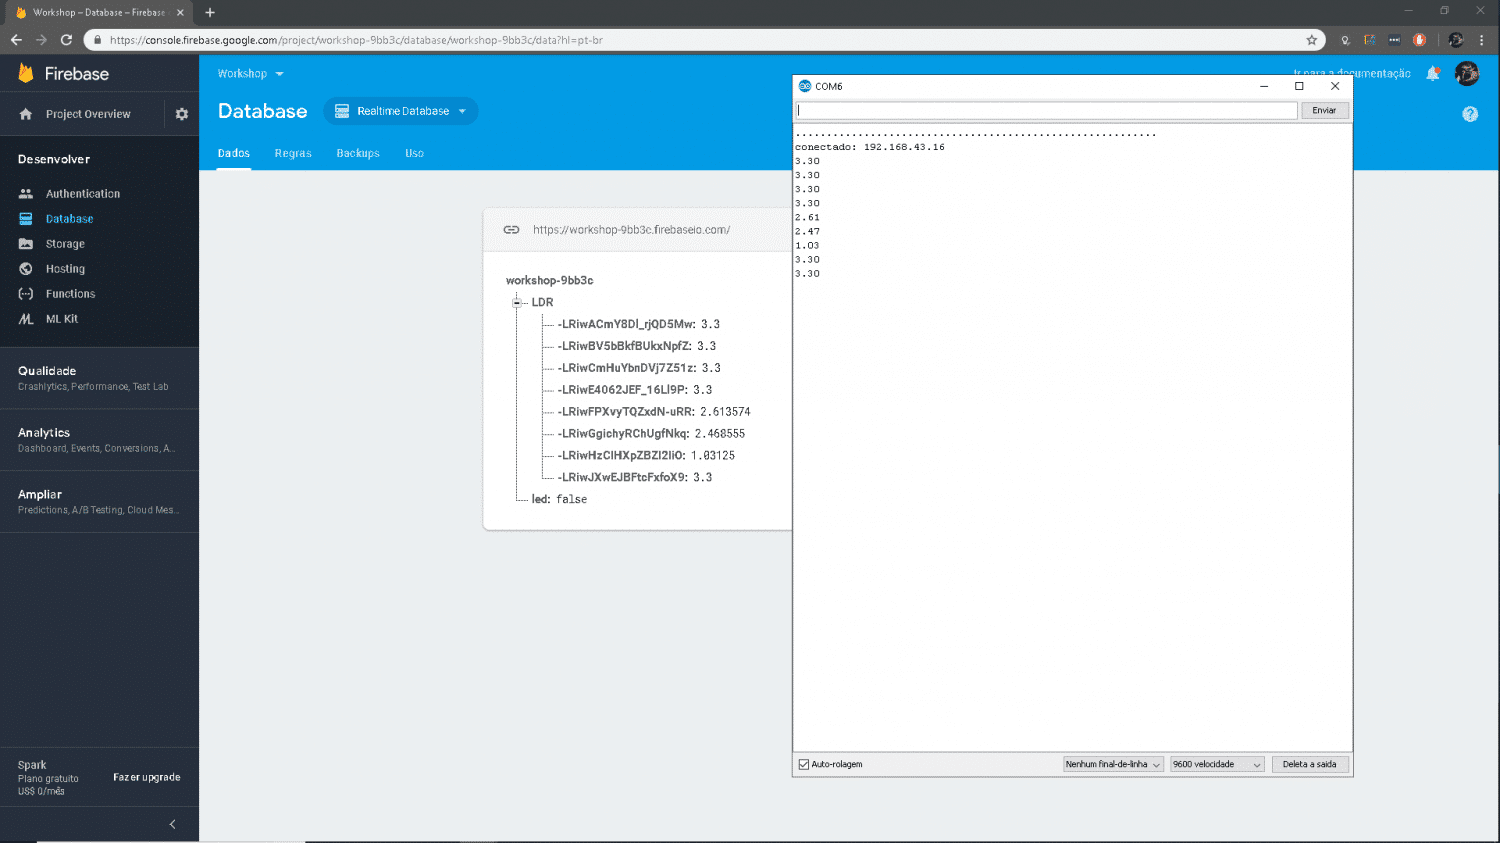Collapse the LDR tree node

[x=517, y=302]
